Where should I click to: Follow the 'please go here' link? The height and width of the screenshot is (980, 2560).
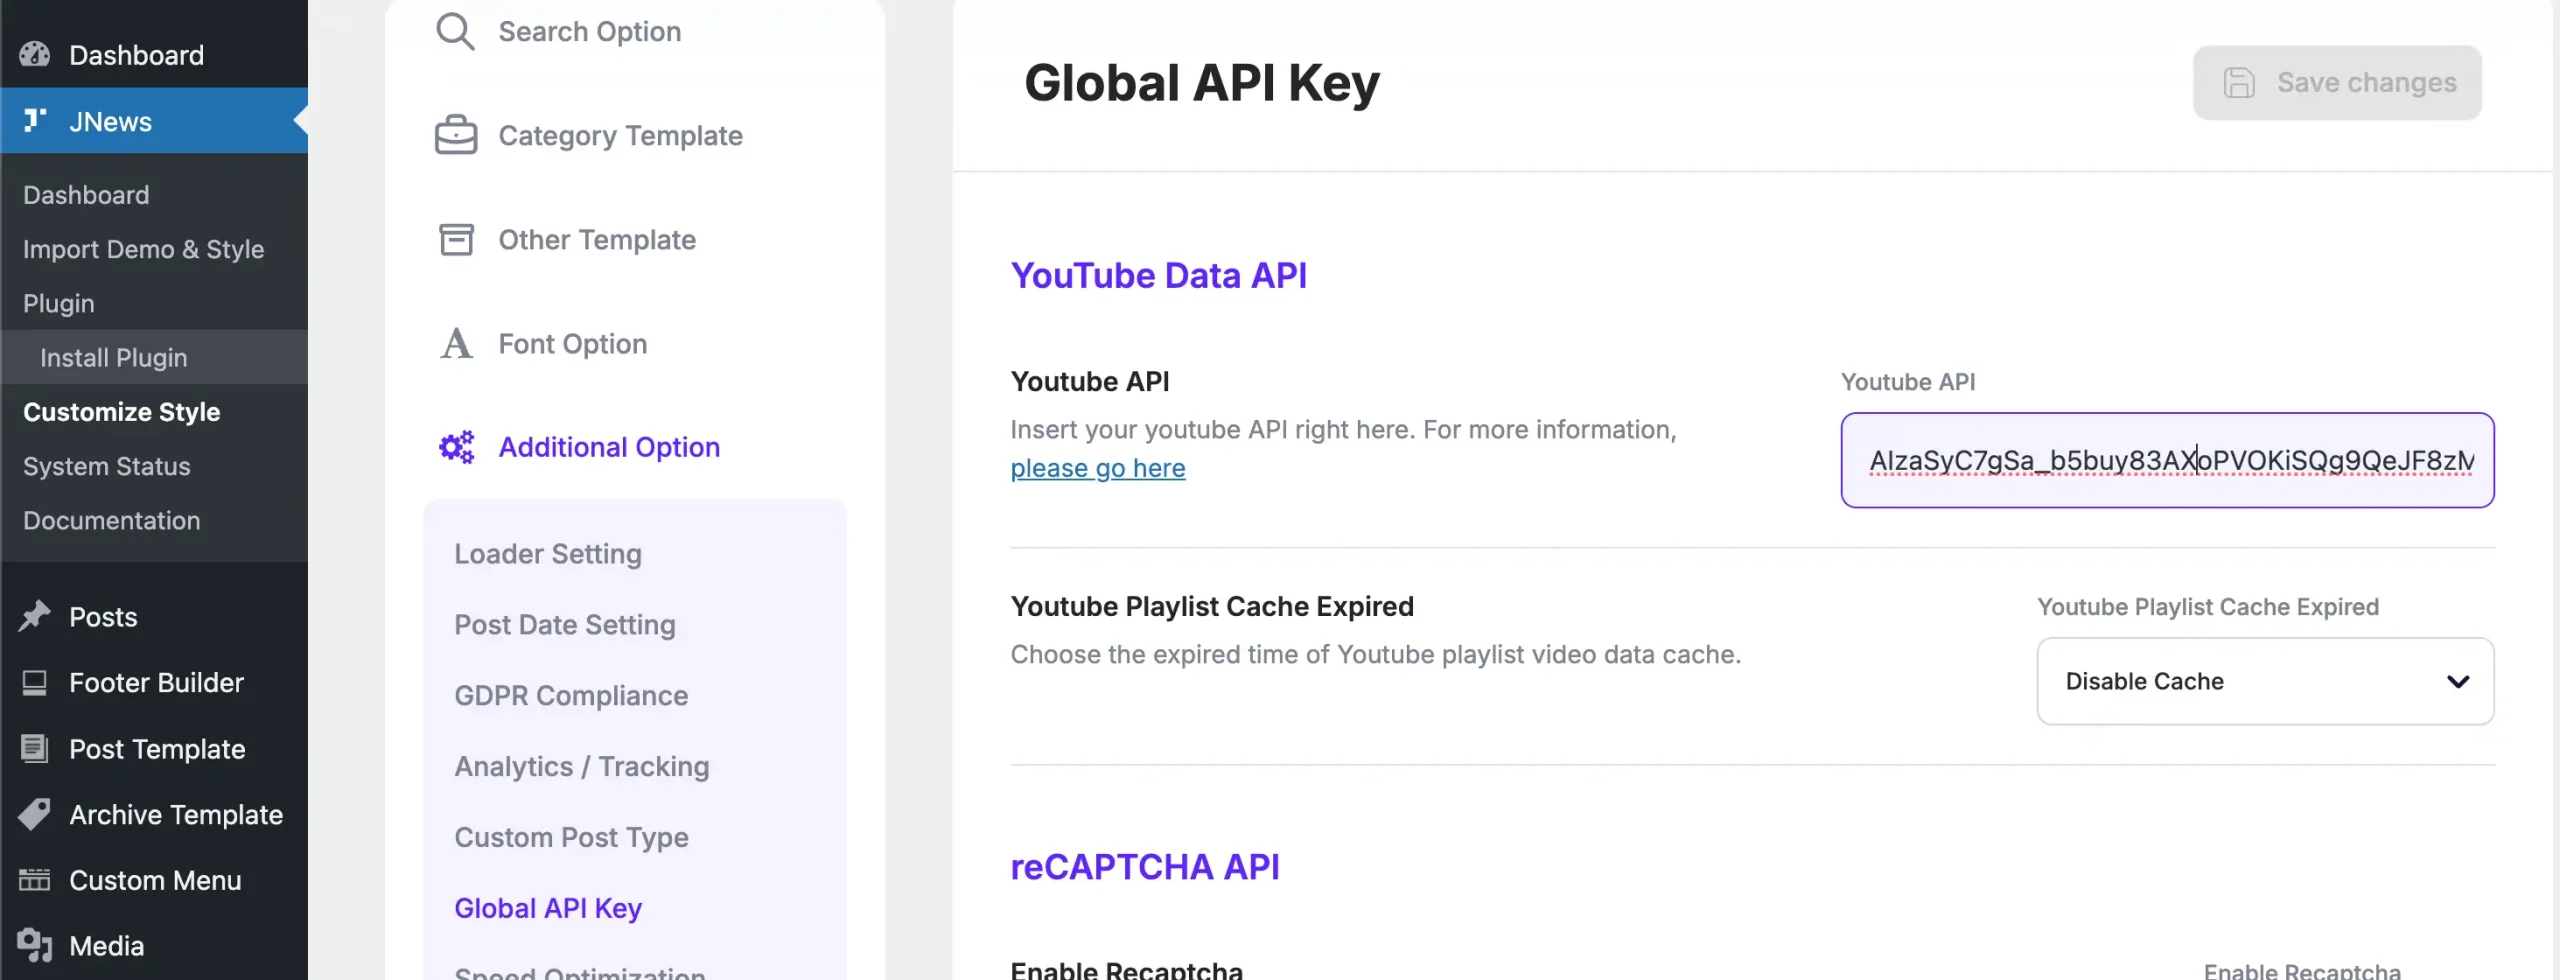[x=1097, y=468]
